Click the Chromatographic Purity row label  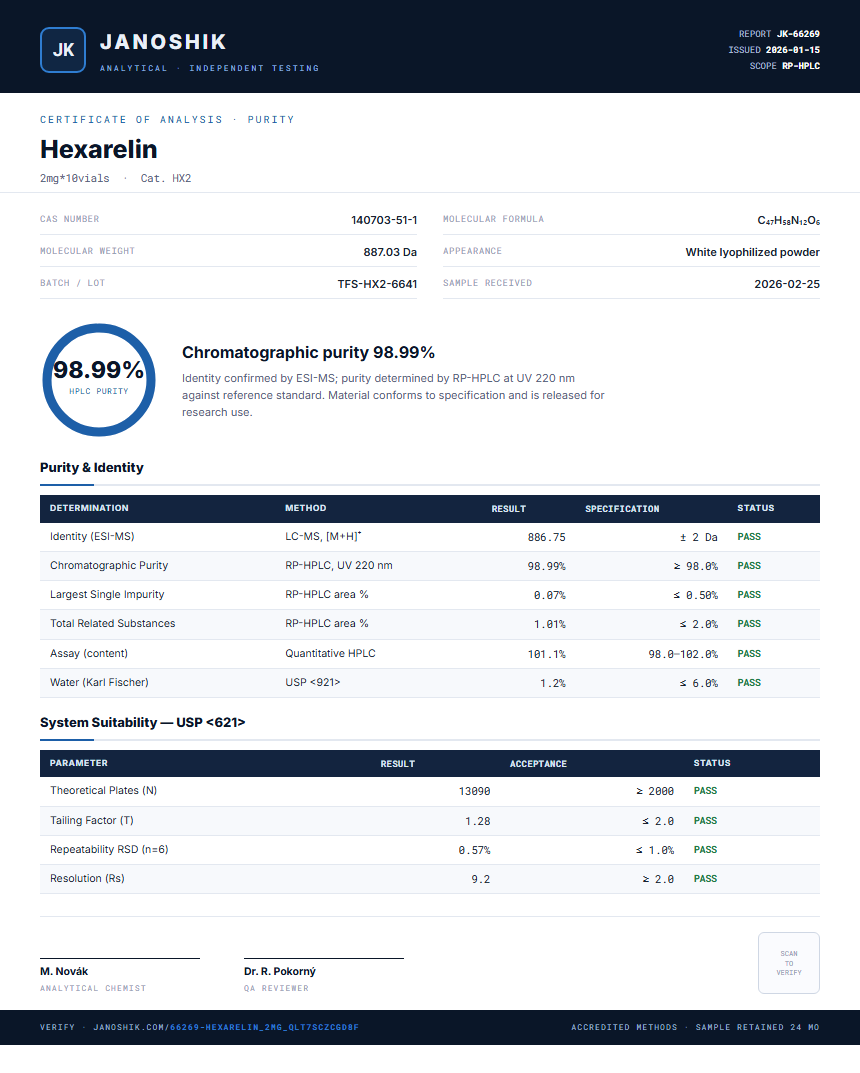tap(109, 565)
